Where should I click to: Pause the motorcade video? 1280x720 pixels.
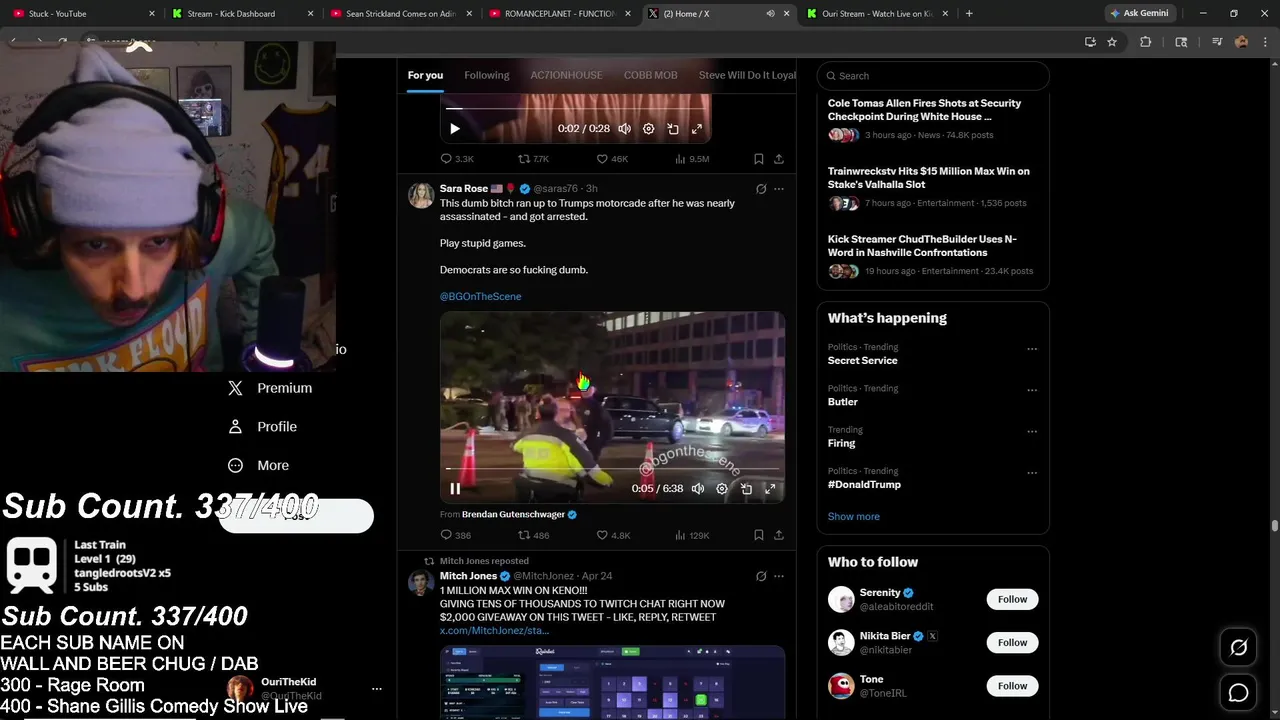point(455,489)
